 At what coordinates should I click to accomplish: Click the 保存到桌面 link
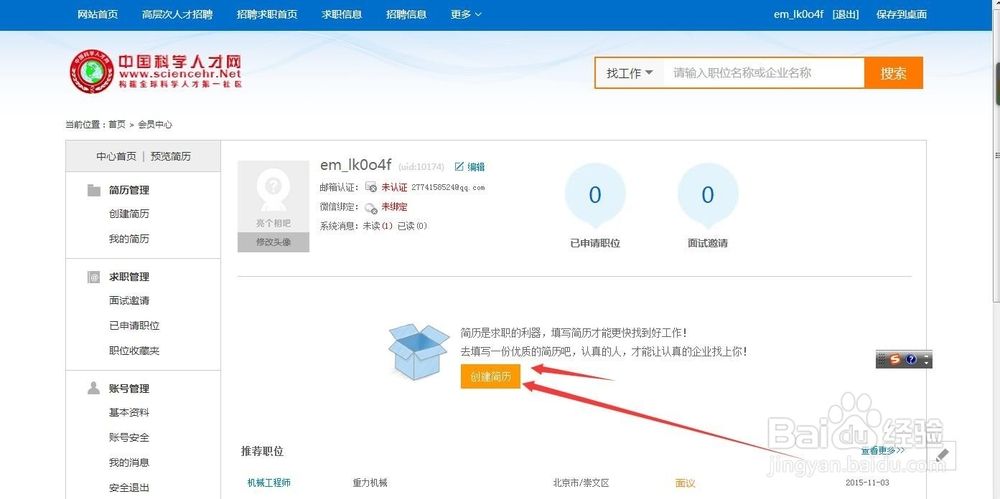[901, 14]
